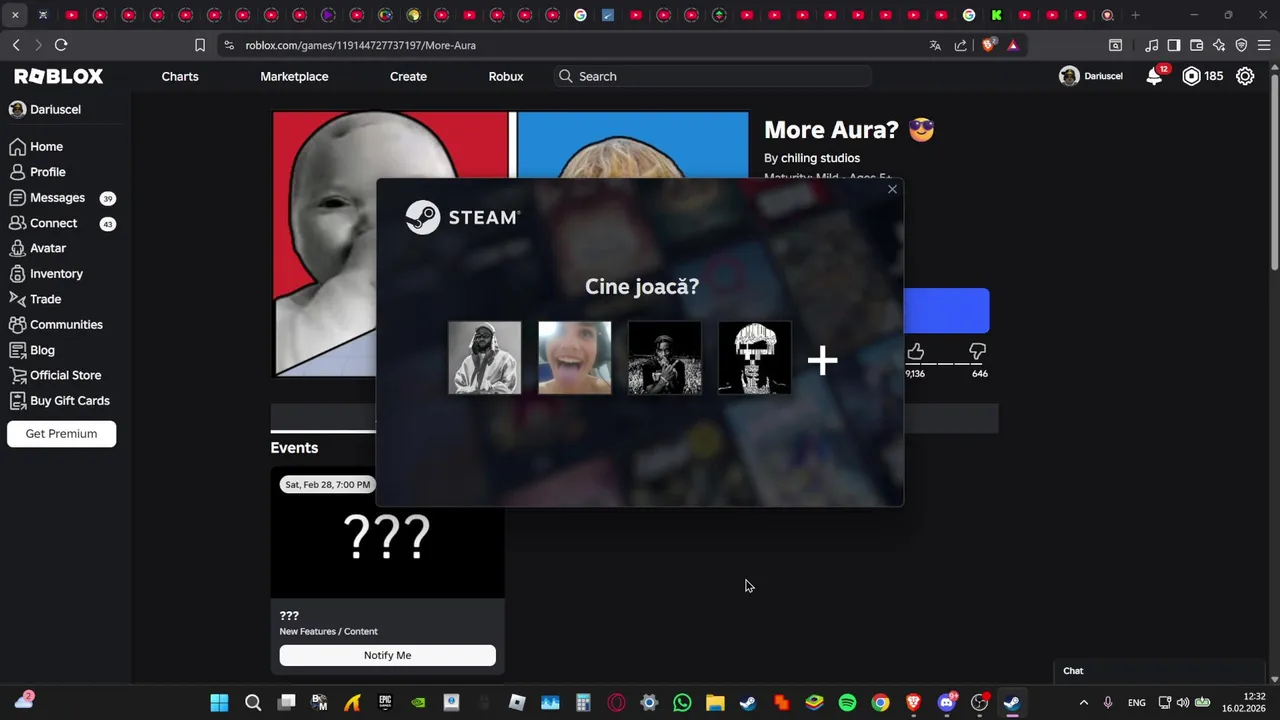Open the browser main menu

tap(1264, 45)
